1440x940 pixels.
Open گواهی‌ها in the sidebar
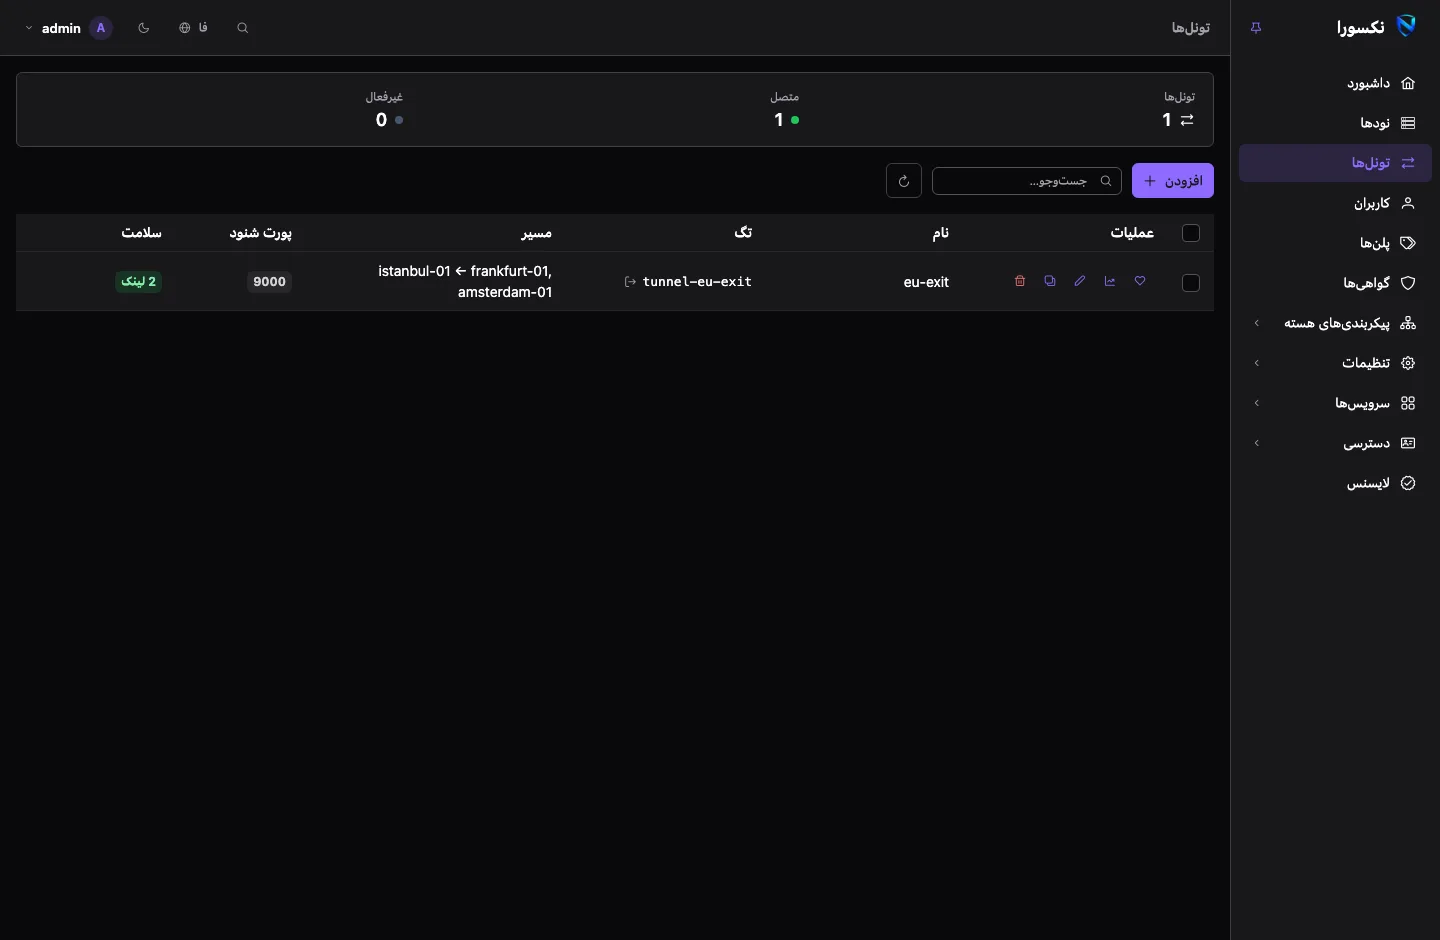pos(1335,283)
